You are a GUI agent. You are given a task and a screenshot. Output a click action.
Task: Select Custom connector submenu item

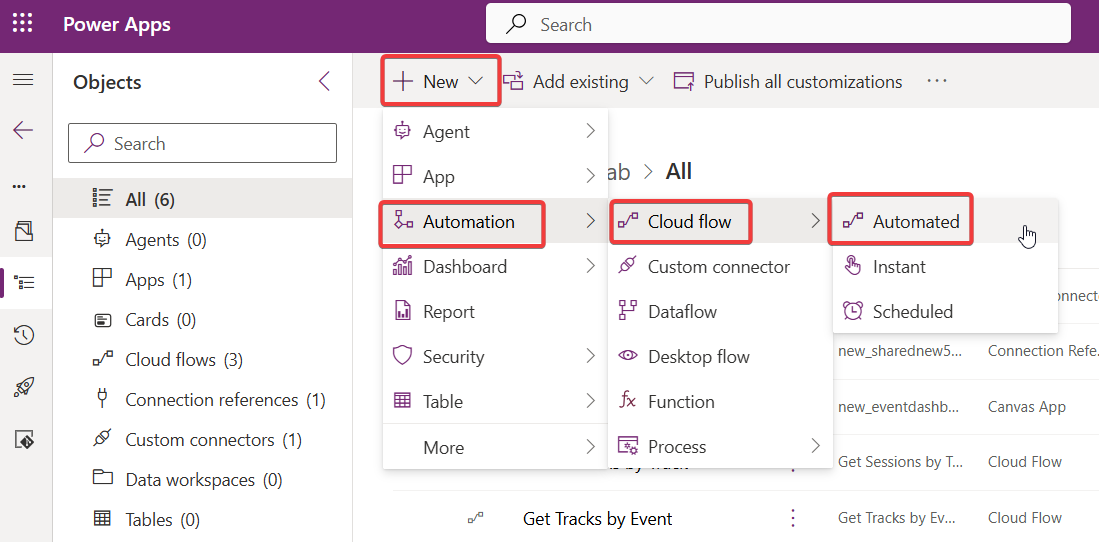point(720,266)
